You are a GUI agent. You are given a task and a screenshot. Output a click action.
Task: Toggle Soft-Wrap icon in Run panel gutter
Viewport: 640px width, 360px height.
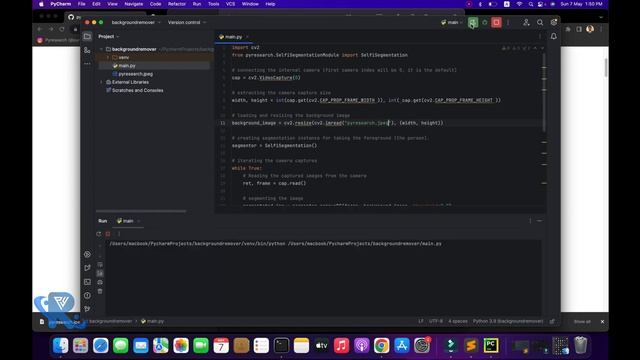click(100, 264)
